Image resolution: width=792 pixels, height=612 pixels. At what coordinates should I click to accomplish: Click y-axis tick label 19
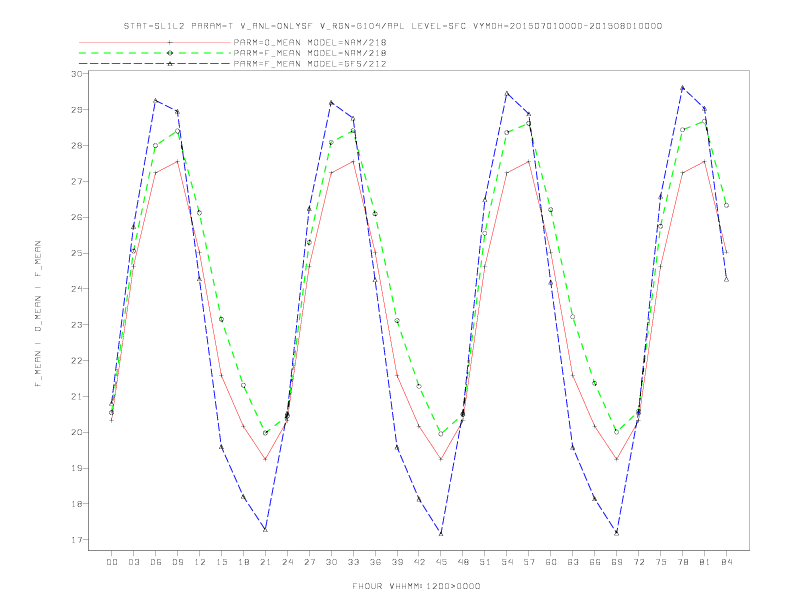coord(76,468)
